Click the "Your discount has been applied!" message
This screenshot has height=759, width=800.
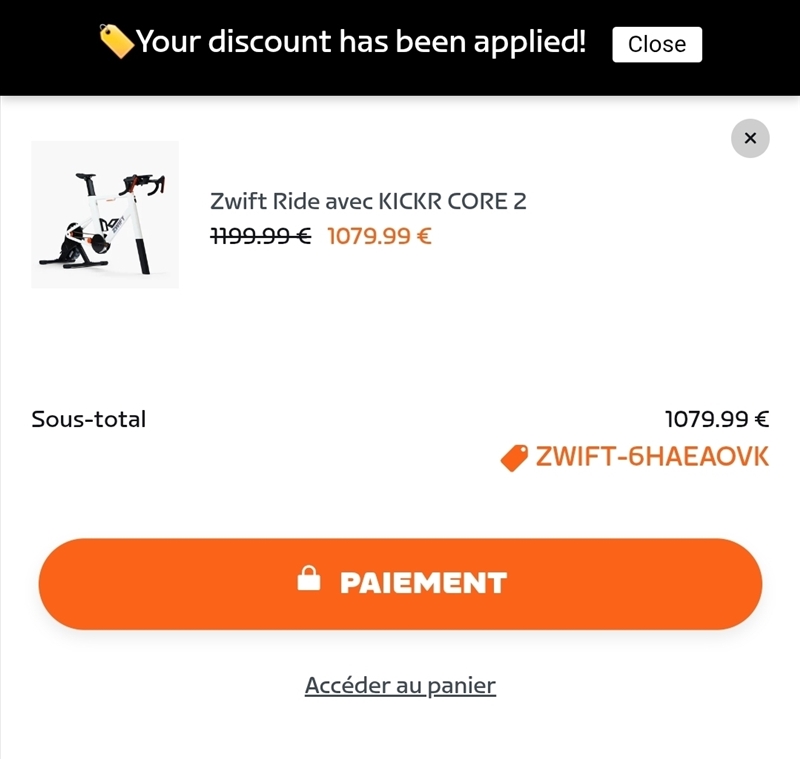click(x=361, y=42)
